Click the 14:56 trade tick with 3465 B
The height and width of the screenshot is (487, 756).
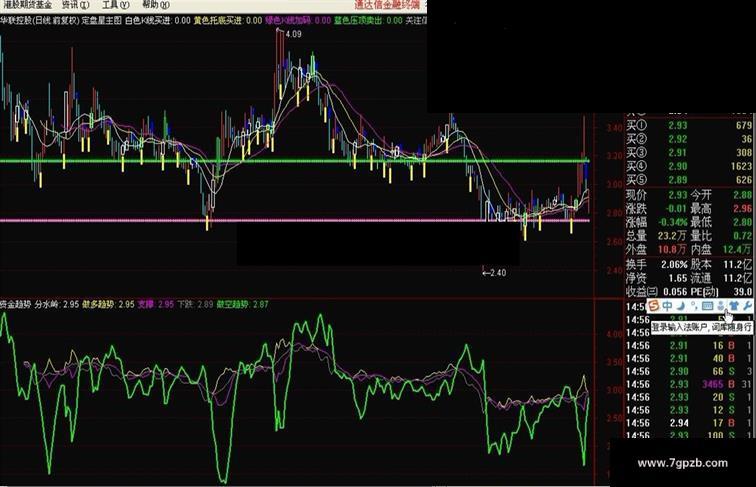coord(689,384)
